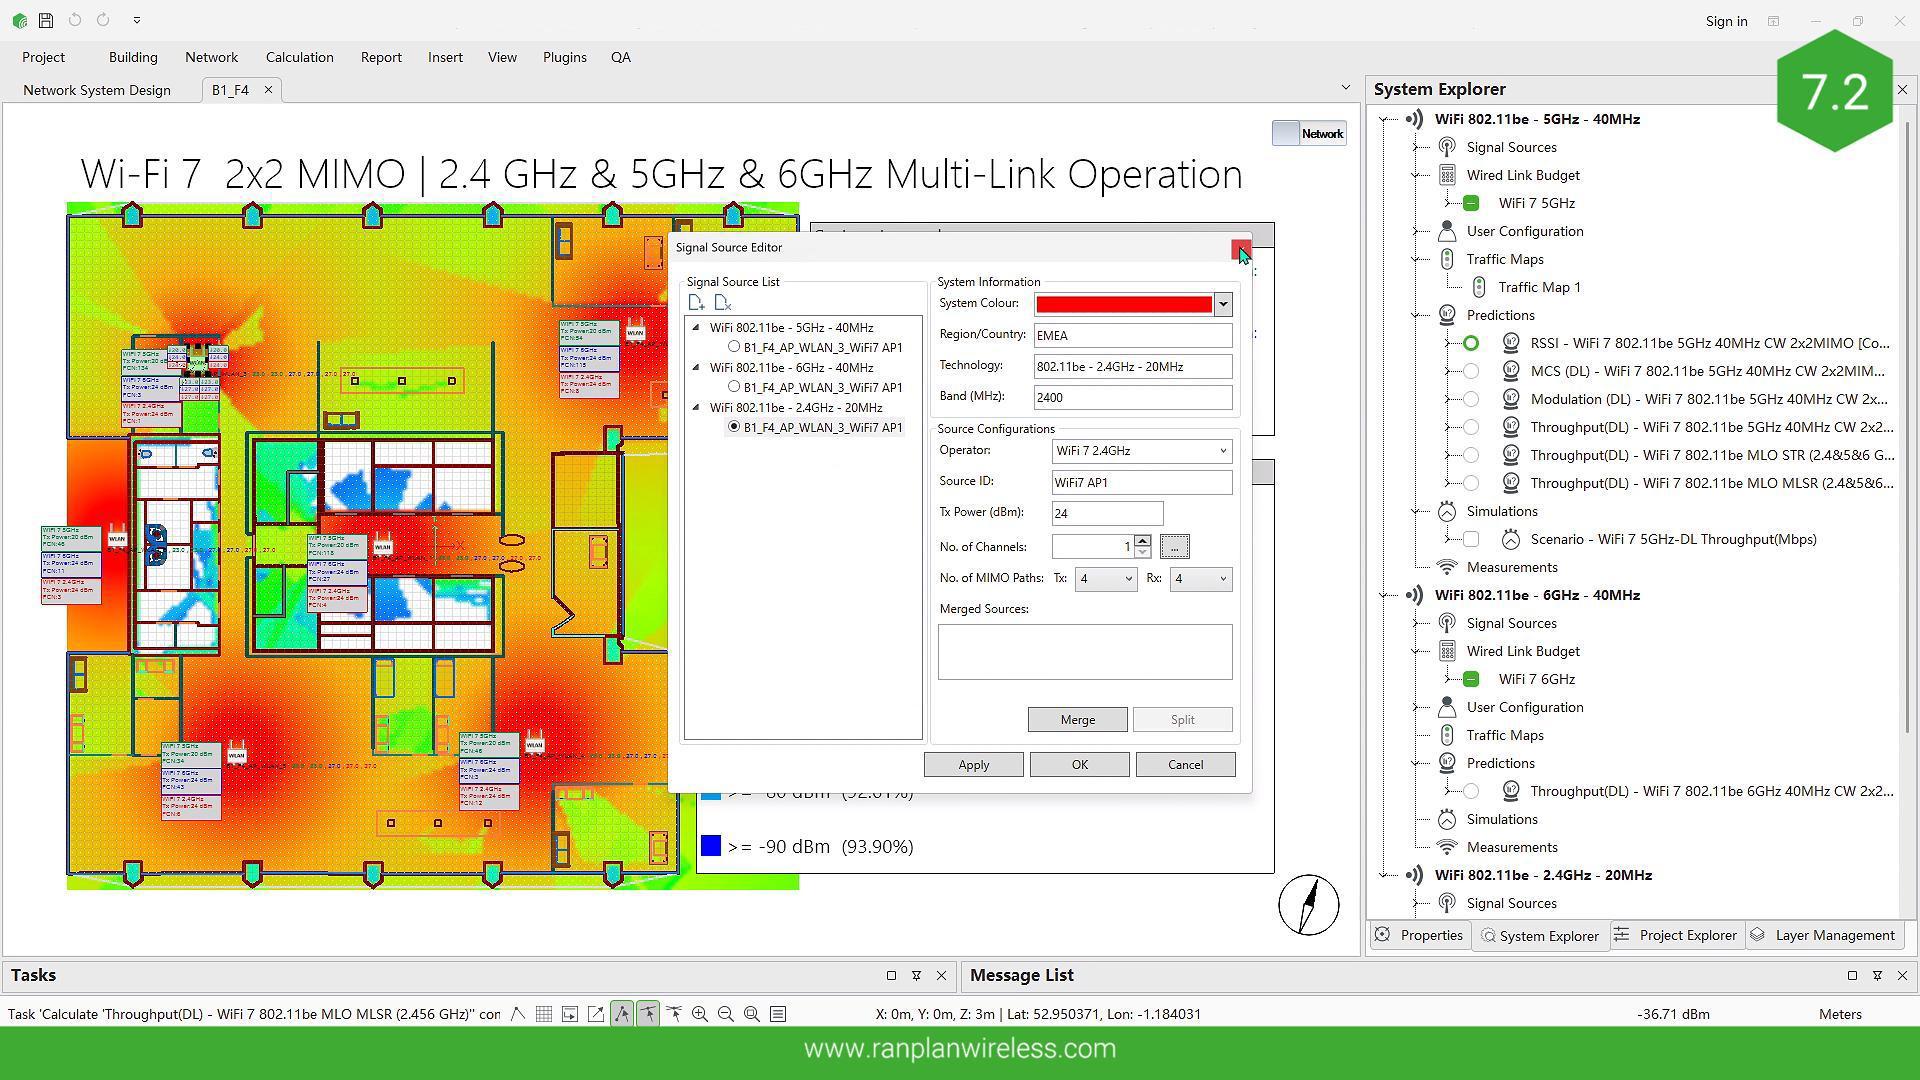Click the Measurements wifi icon under 5GHz

click(x=1447, y=567)
